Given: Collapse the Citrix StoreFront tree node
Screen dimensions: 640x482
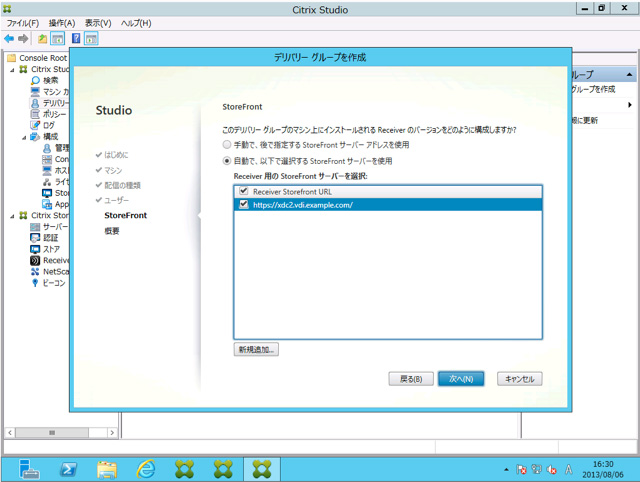Looking at the screenshot, I should click(x=12, y=216).
